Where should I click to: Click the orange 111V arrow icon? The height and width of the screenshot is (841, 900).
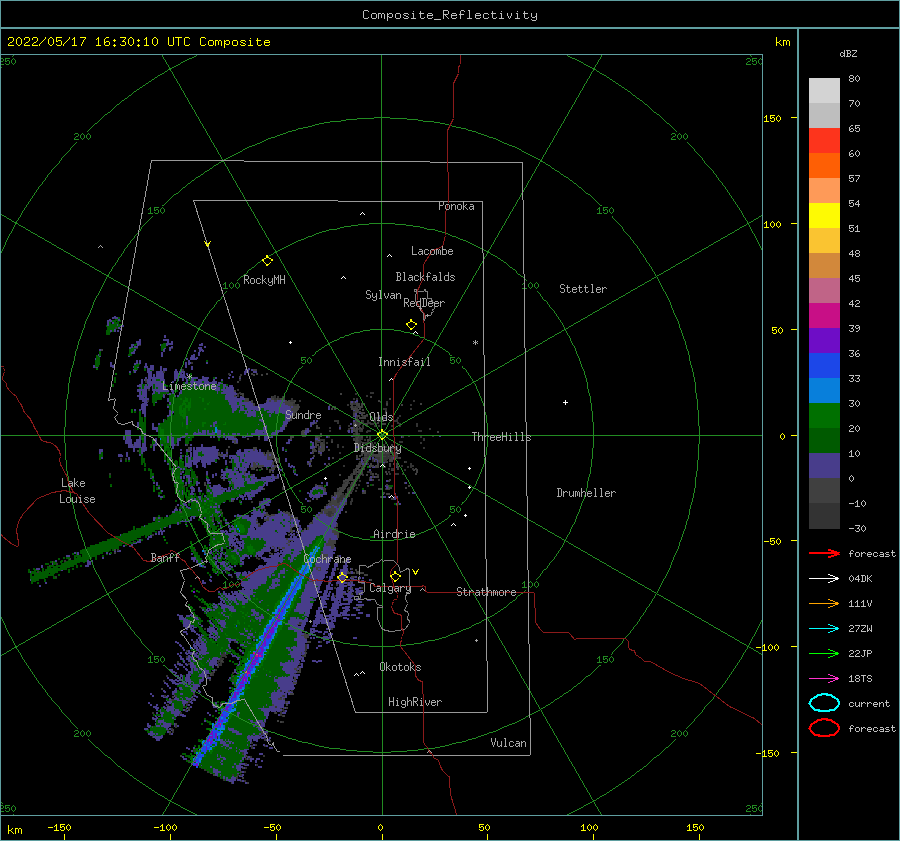click(824, 603)
